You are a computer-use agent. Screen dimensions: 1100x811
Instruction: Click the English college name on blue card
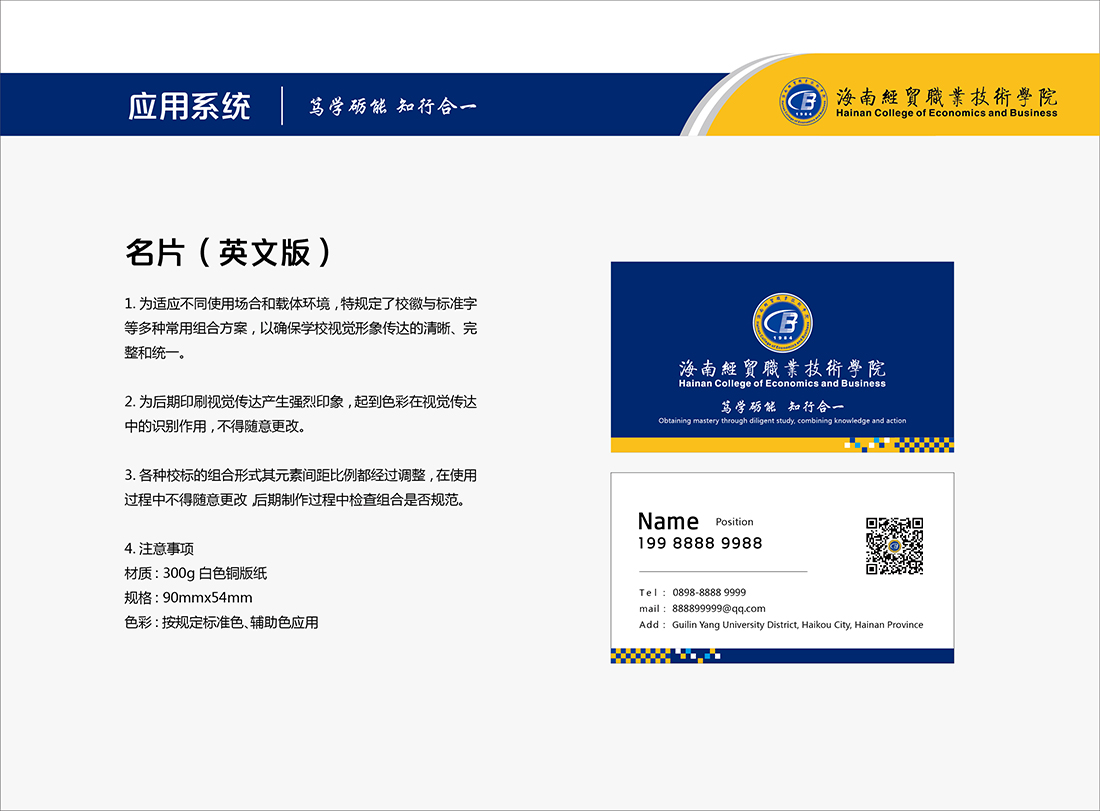(782, 383)
